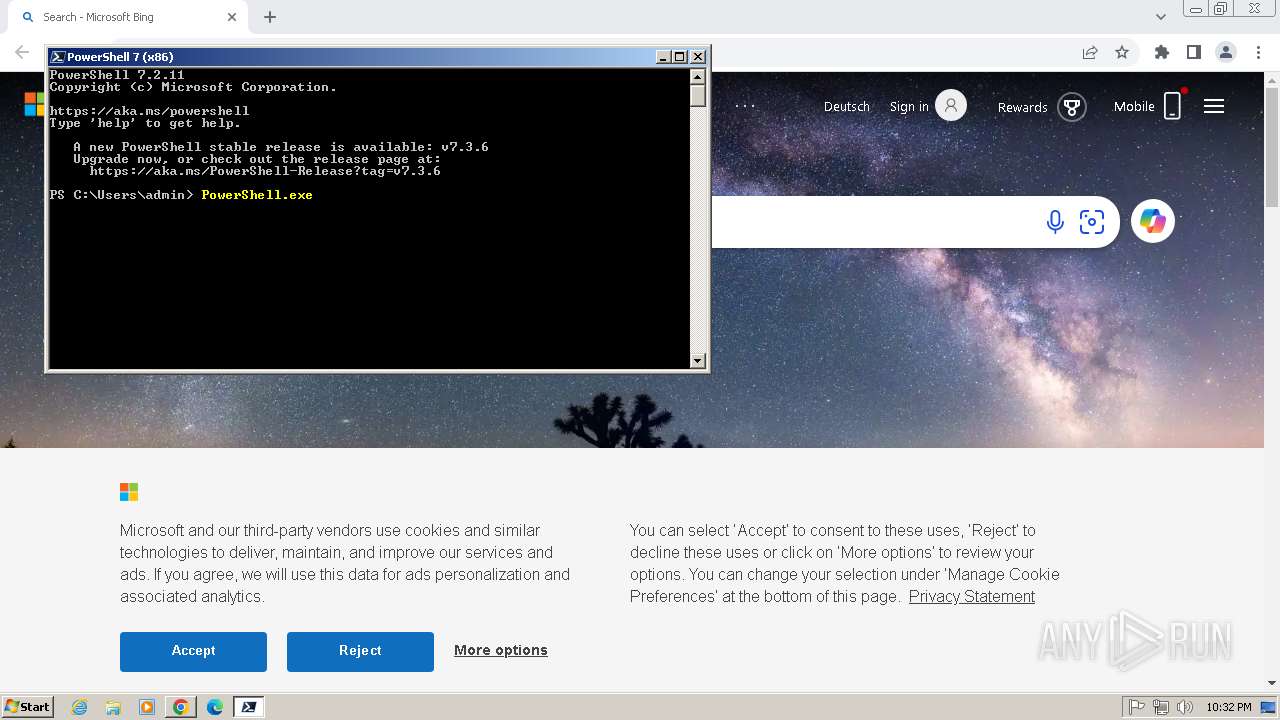Launch Windows Media Player from taskbar
The height and width of the screenshot is (720, 1280).
tap(147, 707)
